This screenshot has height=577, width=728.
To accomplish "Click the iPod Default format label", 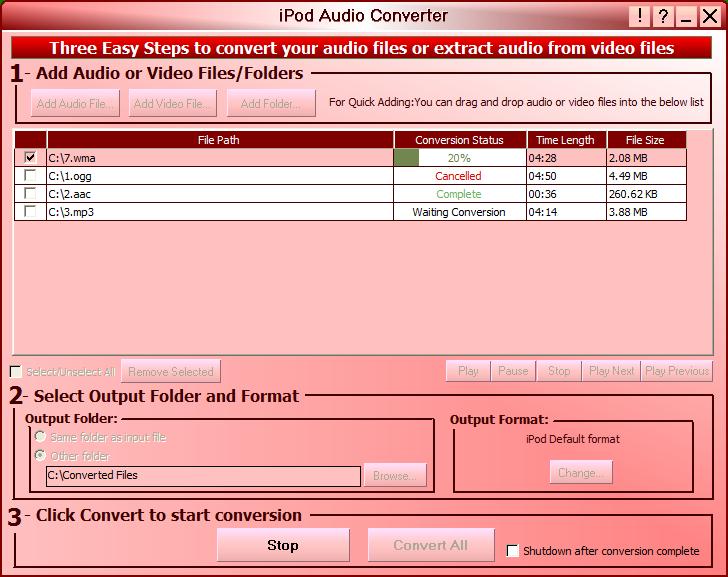I will pos(573,439).
